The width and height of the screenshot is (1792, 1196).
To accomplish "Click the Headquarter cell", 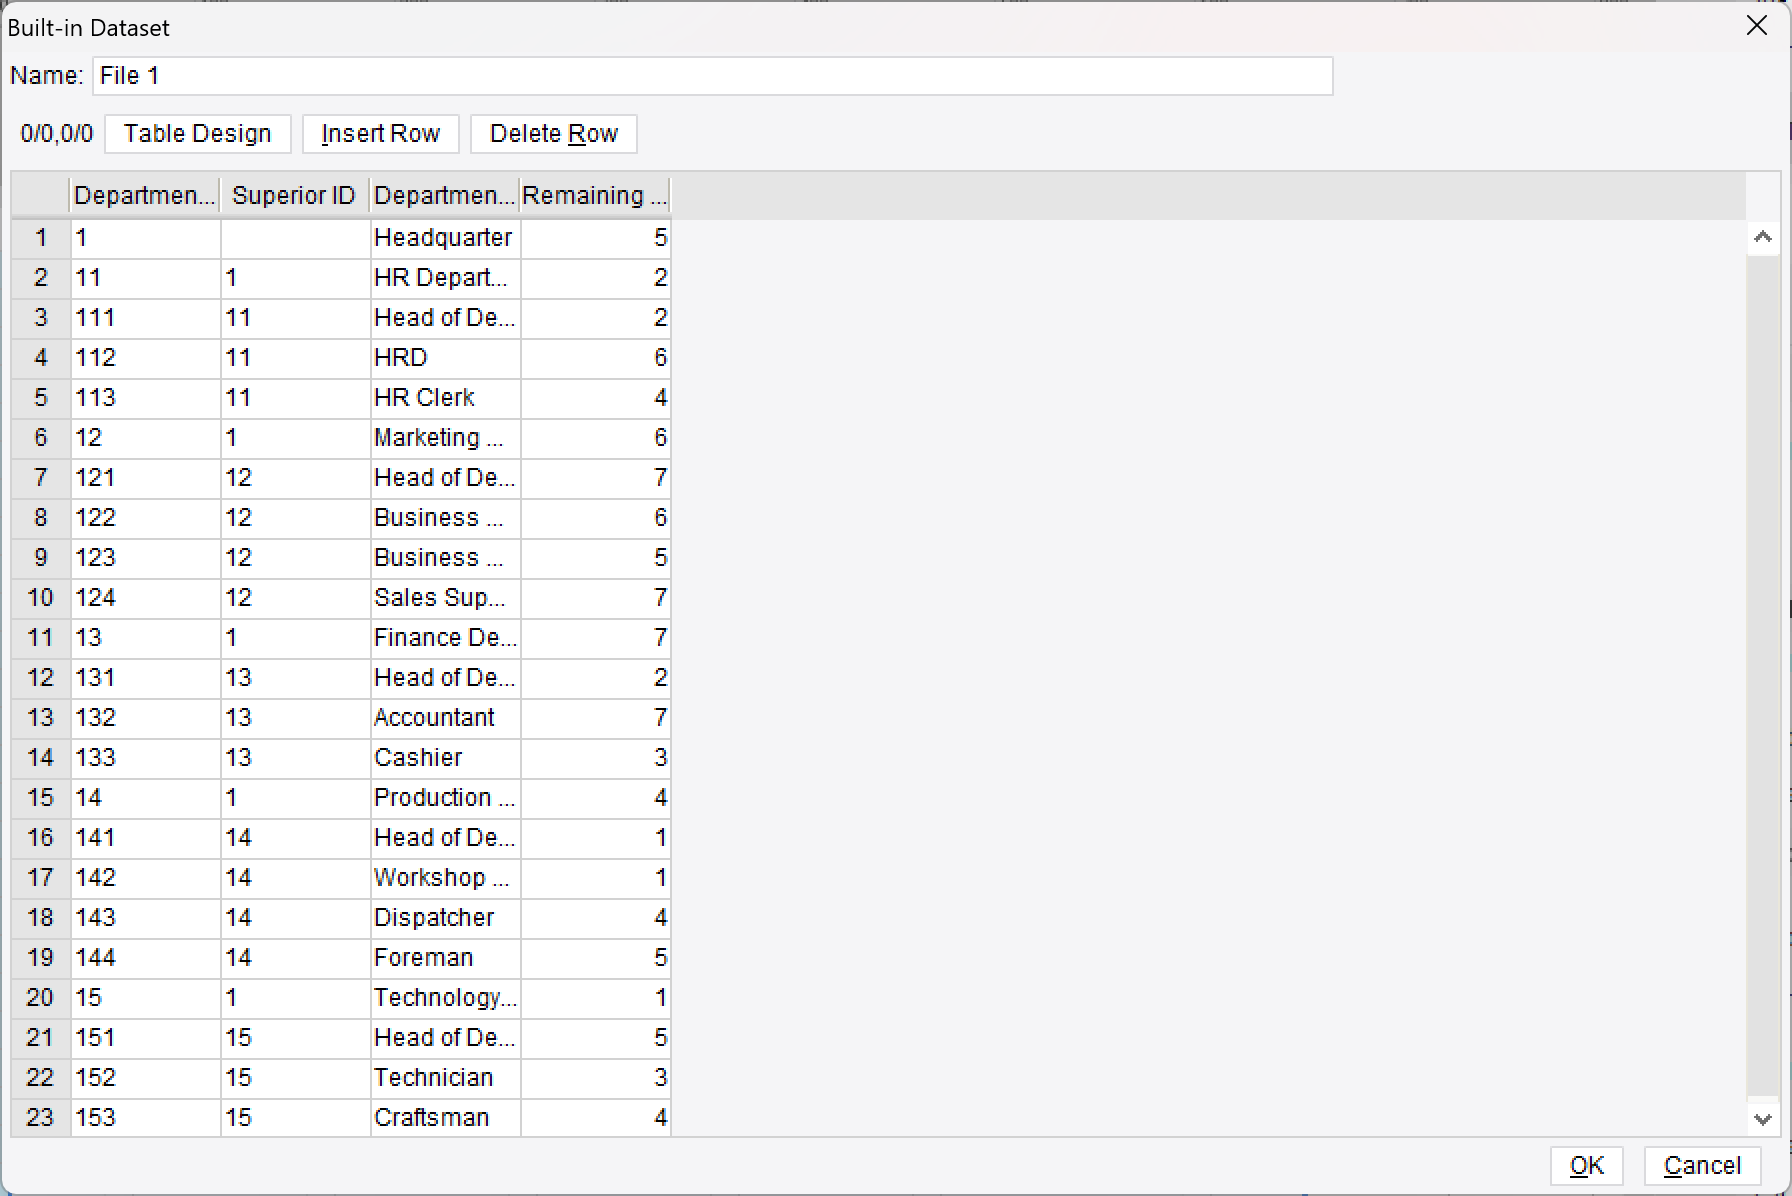I will [x=444, y=238].
